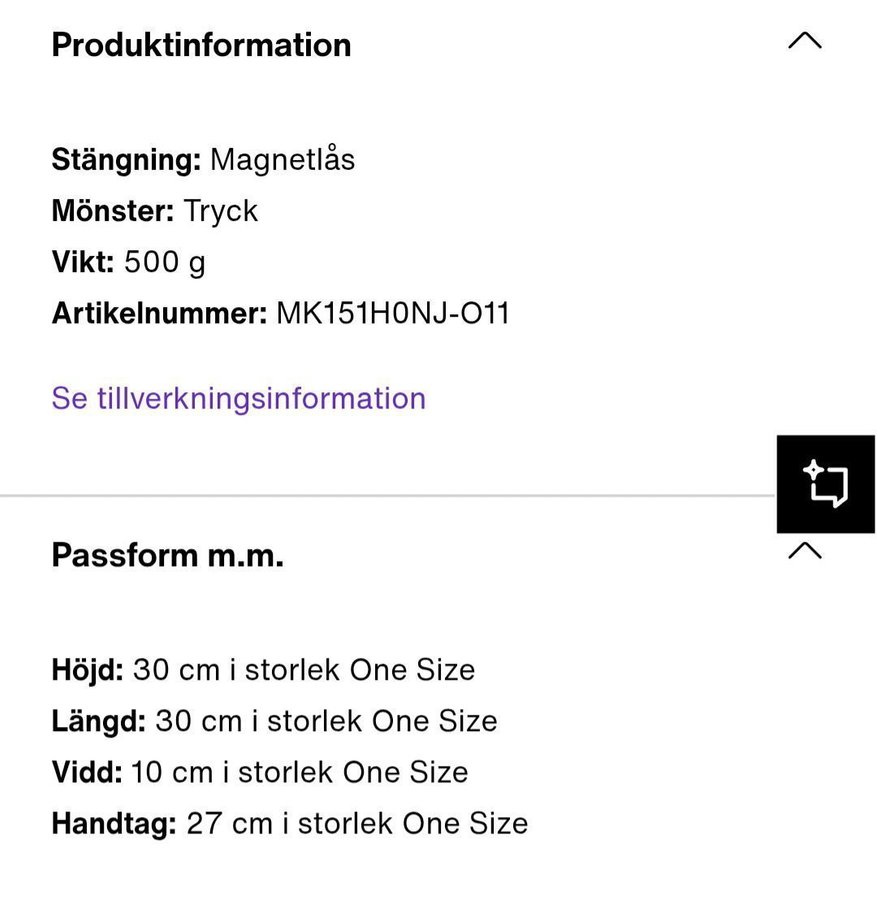Image resolution: width=877 pixels, height=900 pixels.
Task: Click the Tryck pattern value
Action: tap(221, 211)
